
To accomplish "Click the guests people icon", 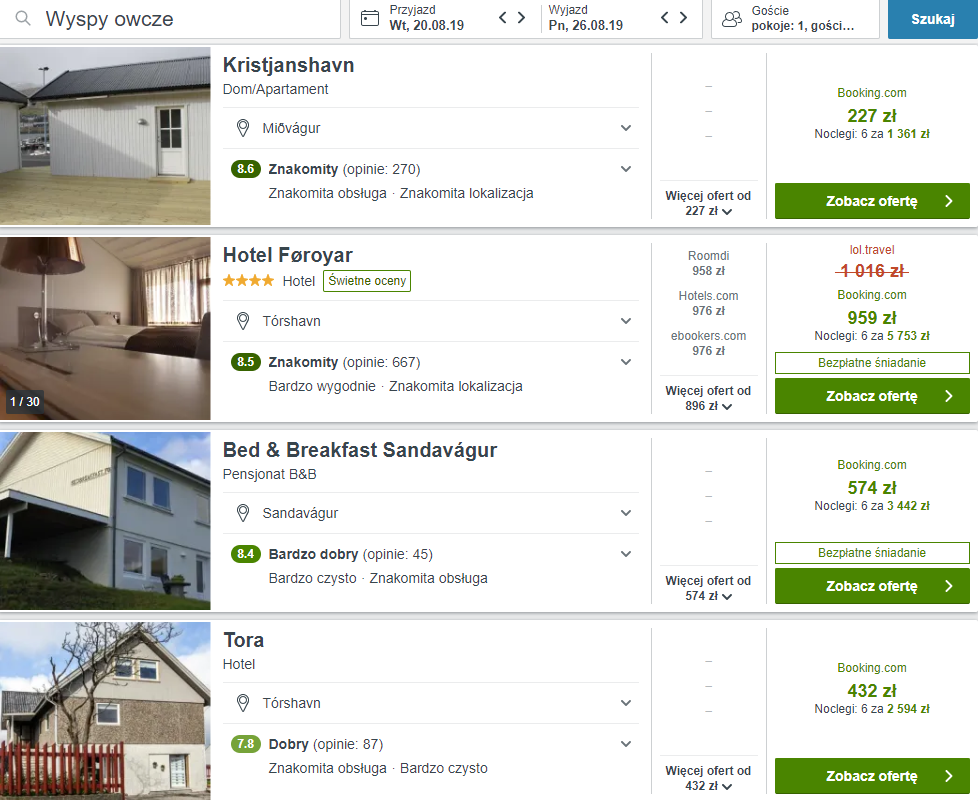I will pyautogui.click(x=732, y=18).
